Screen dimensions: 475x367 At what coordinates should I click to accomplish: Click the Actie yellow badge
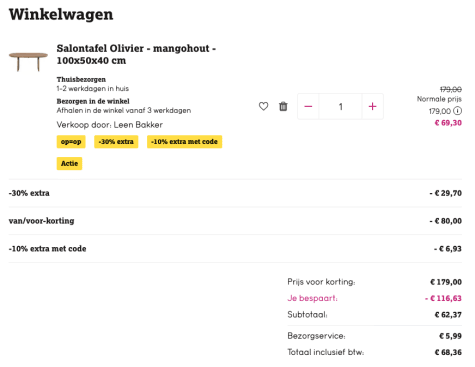coord(69,163)
